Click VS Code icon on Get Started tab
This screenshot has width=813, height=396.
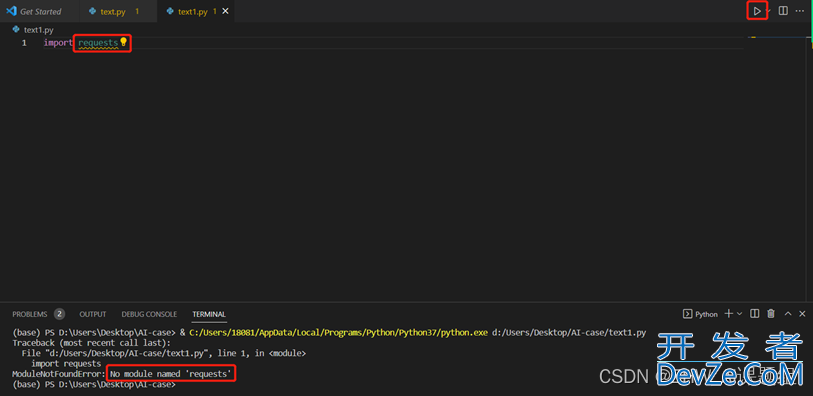[11, 11]
